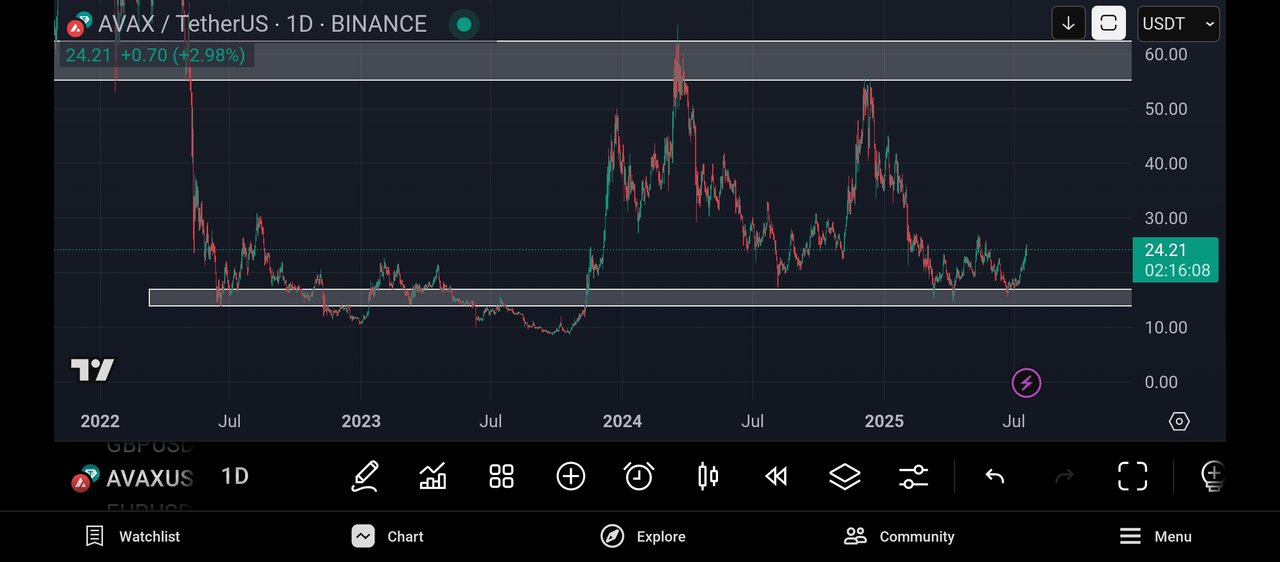The height and width of the screenshot is (562, 1280).
Task: Tap the idea lightbulb plus icon
Action: point(1212,476)
